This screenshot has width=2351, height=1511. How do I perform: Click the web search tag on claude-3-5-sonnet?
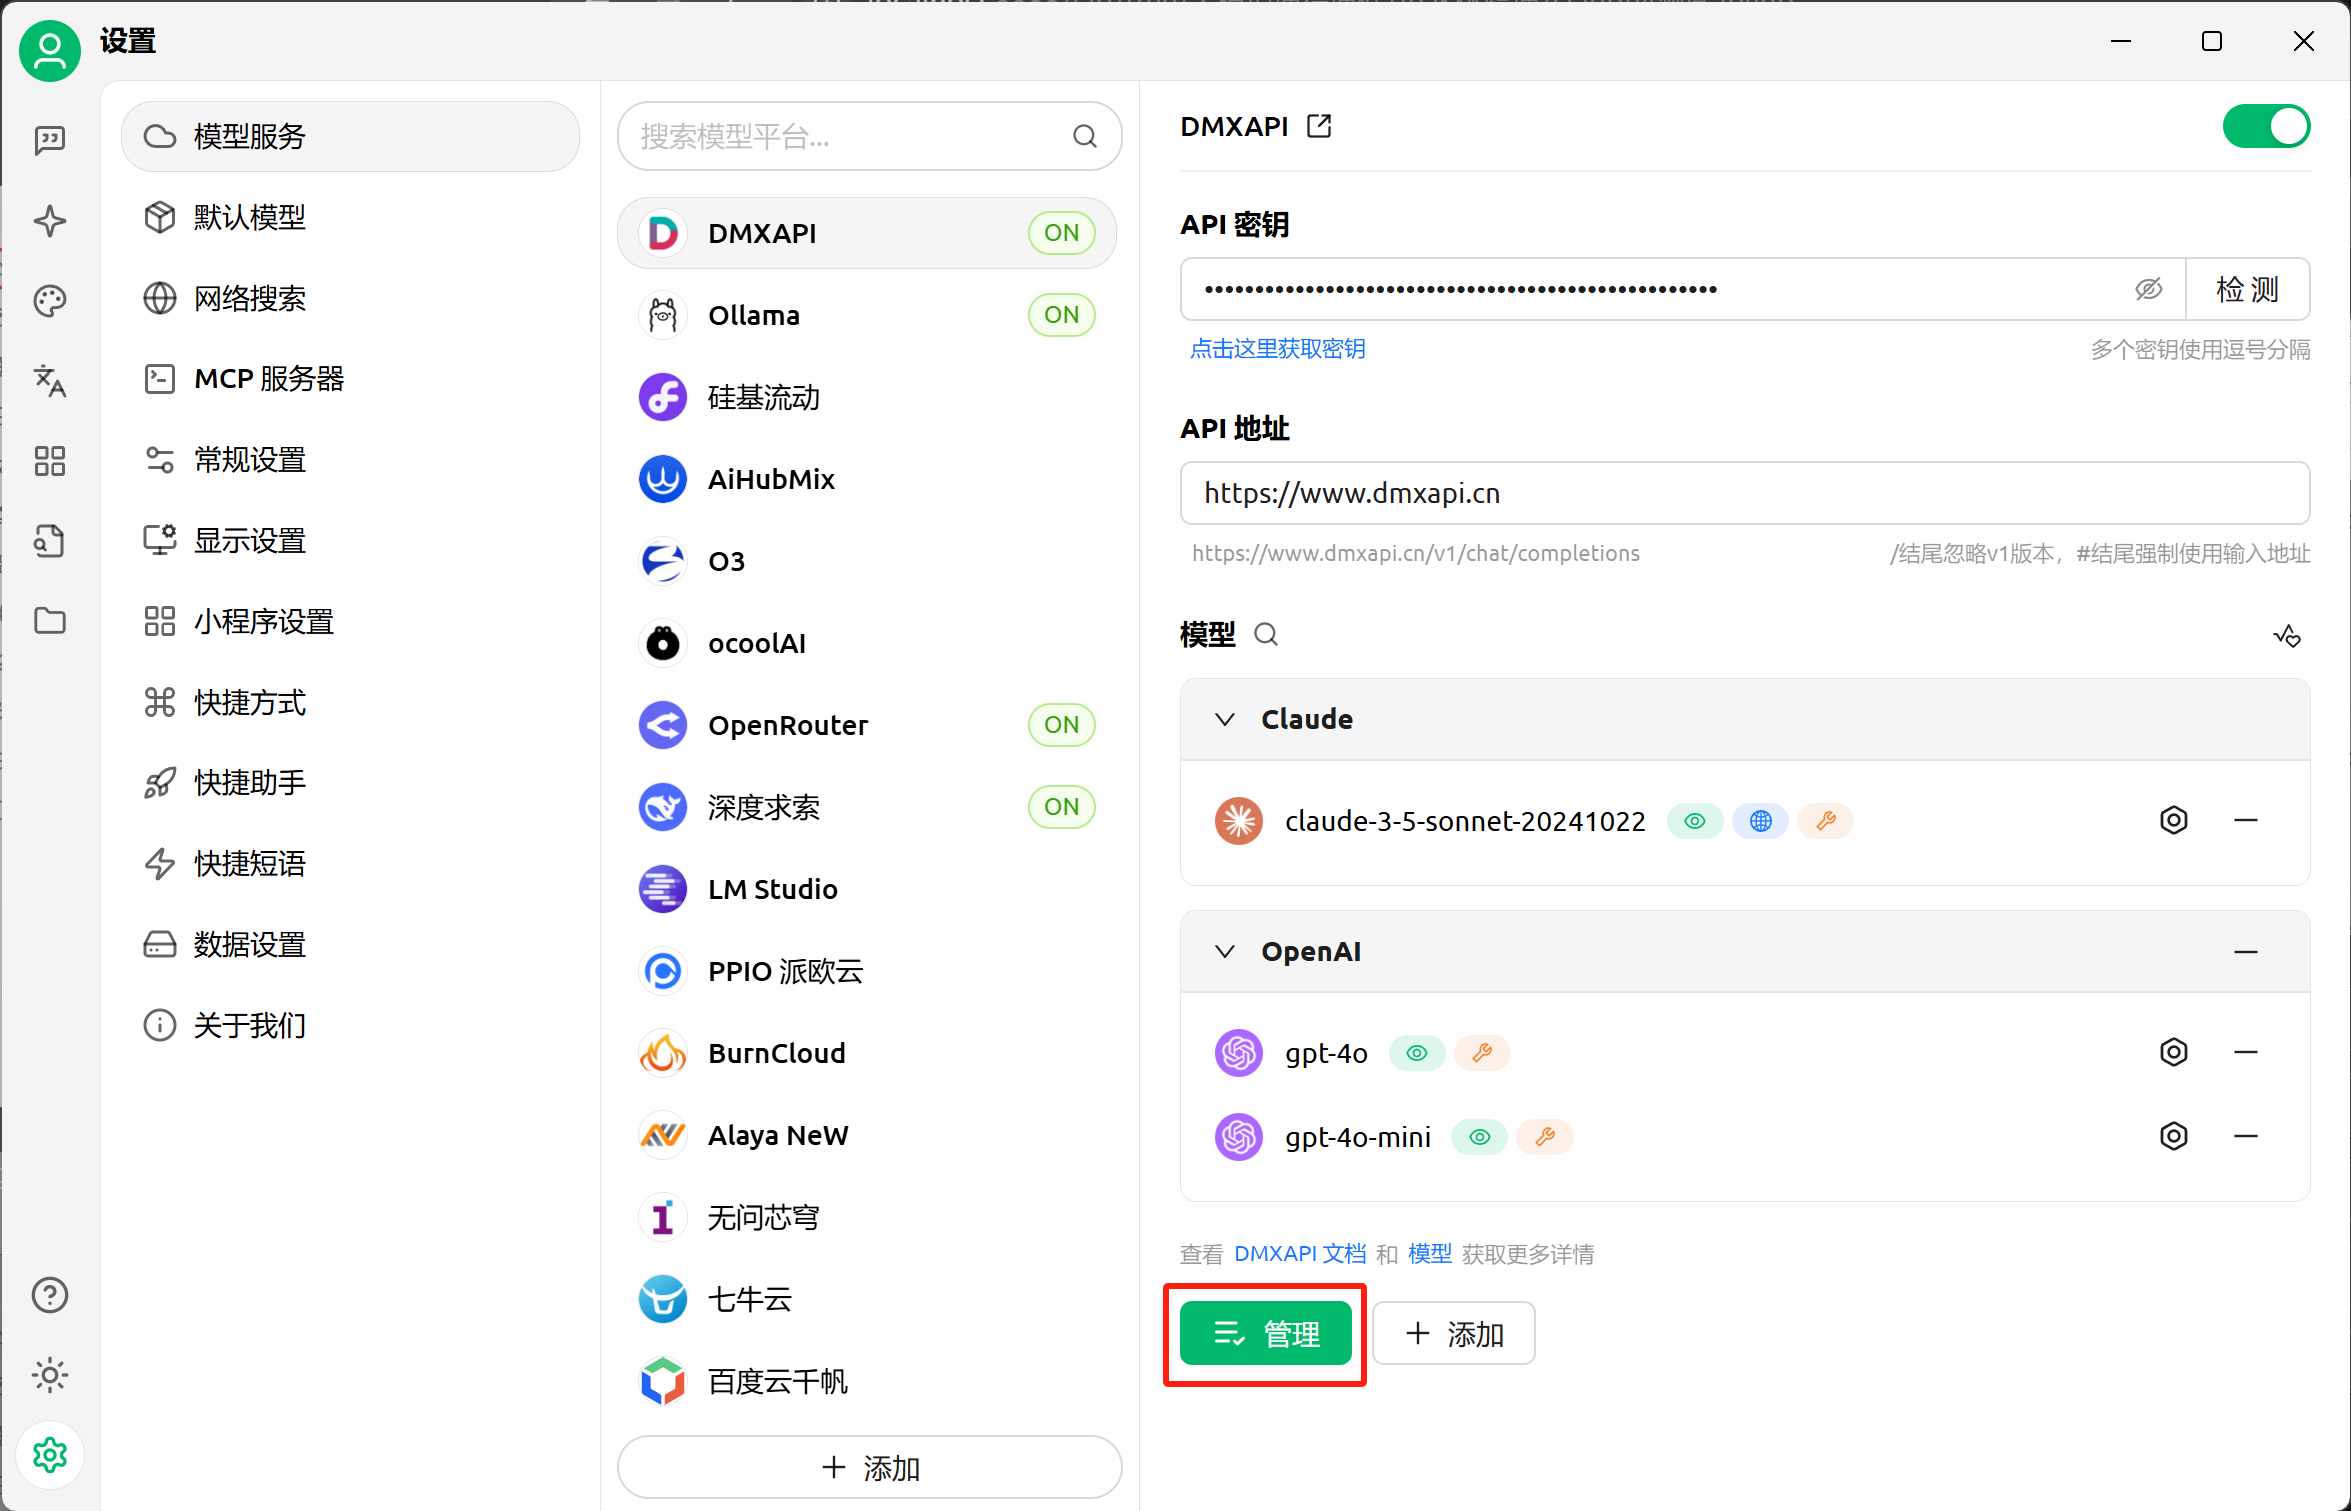[1761, 821]
